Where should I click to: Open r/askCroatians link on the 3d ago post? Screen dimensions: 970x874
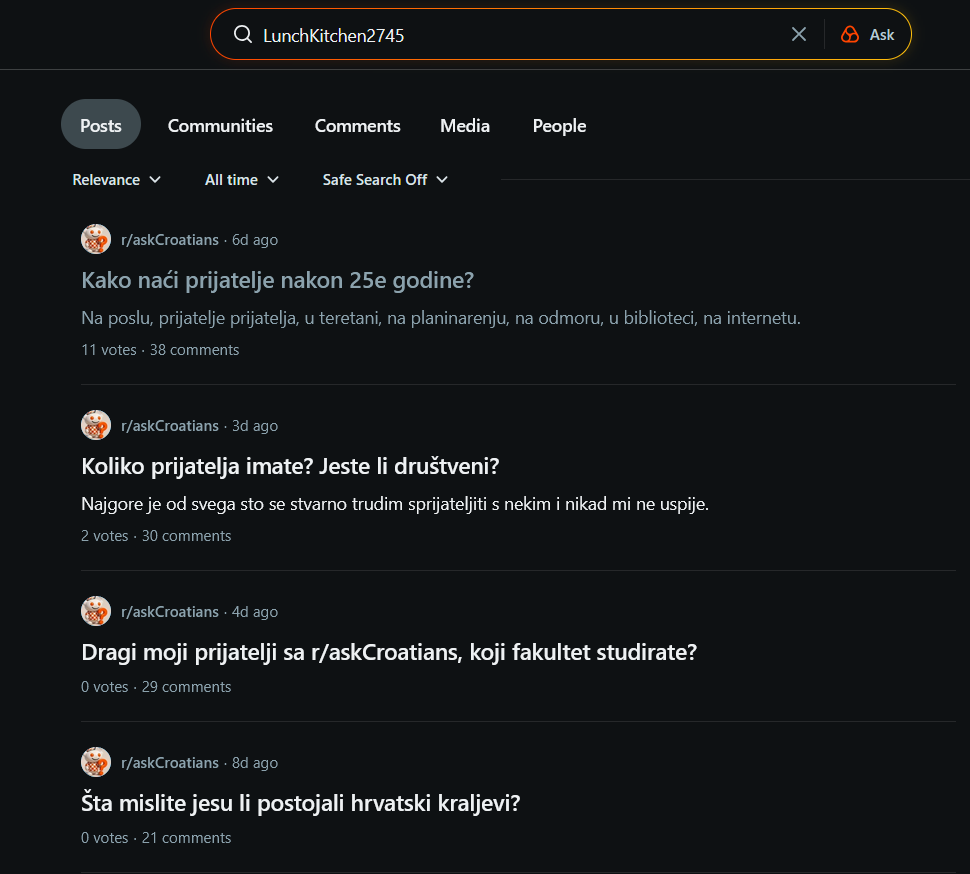click(x=170, y=426)
